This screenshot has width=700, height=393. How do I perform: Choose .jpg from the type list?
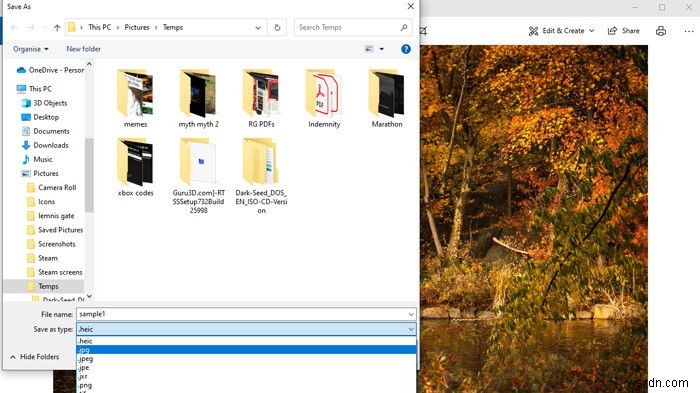246,350
